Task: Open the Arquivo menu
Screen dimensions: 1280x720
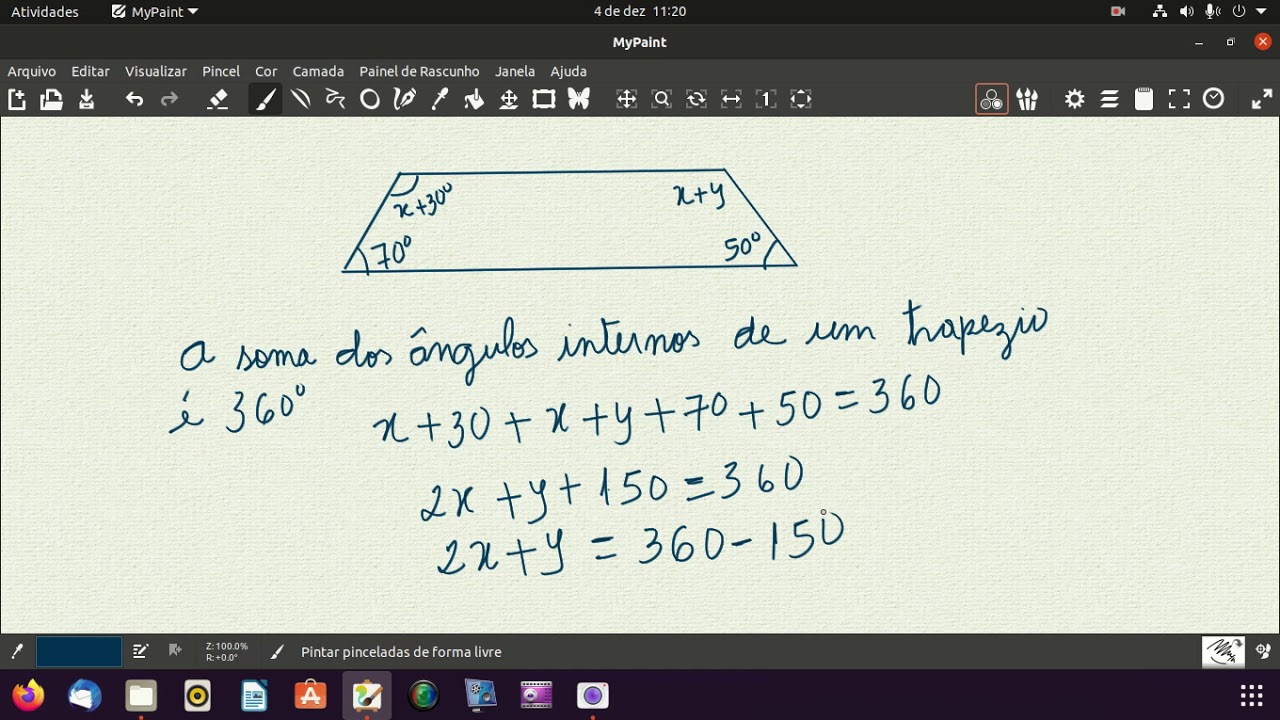Action: [32, 71]
